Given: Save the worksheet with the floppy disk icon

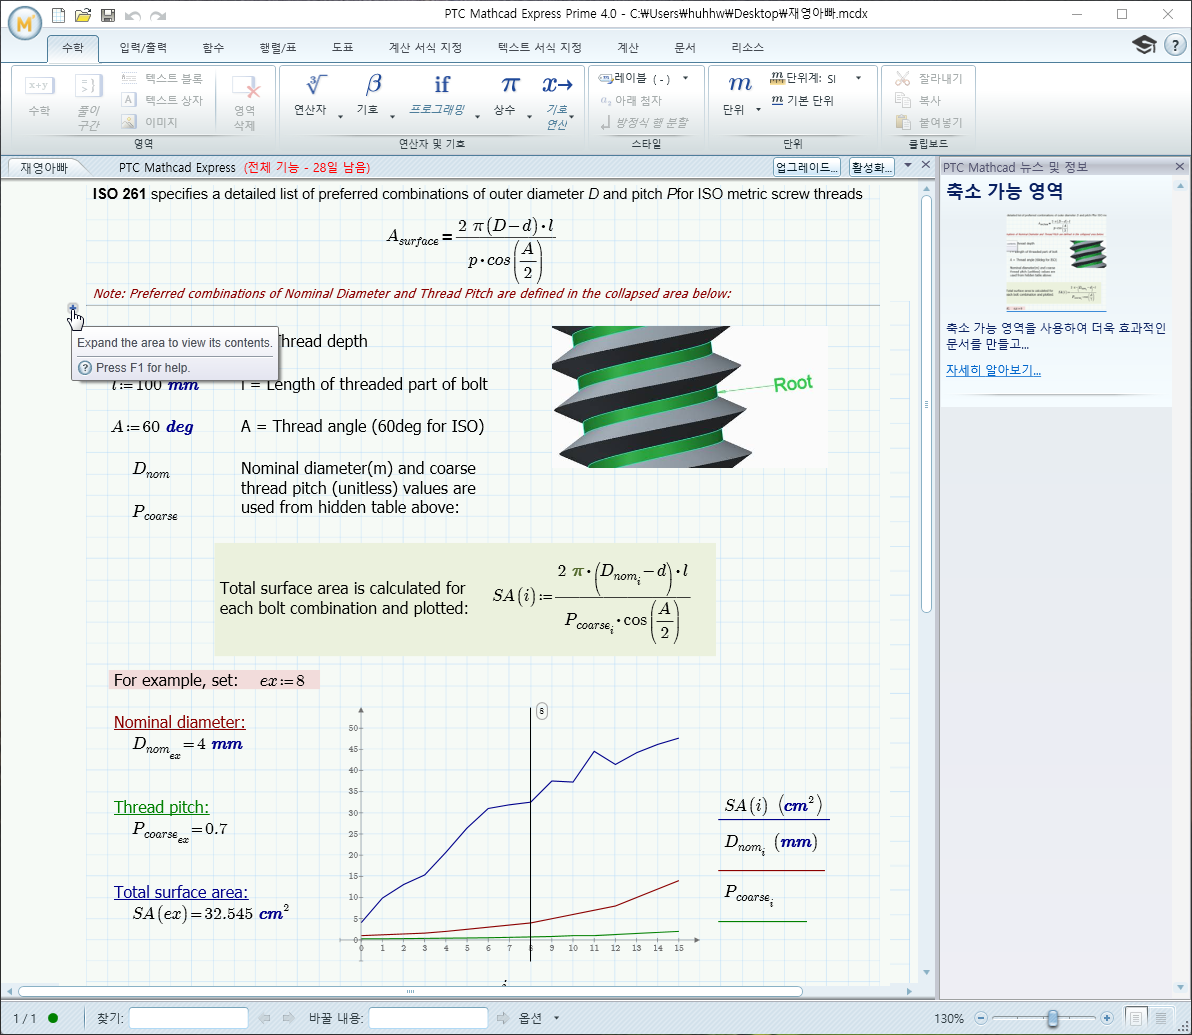Looking at the screenshot, I should point(108,15).
